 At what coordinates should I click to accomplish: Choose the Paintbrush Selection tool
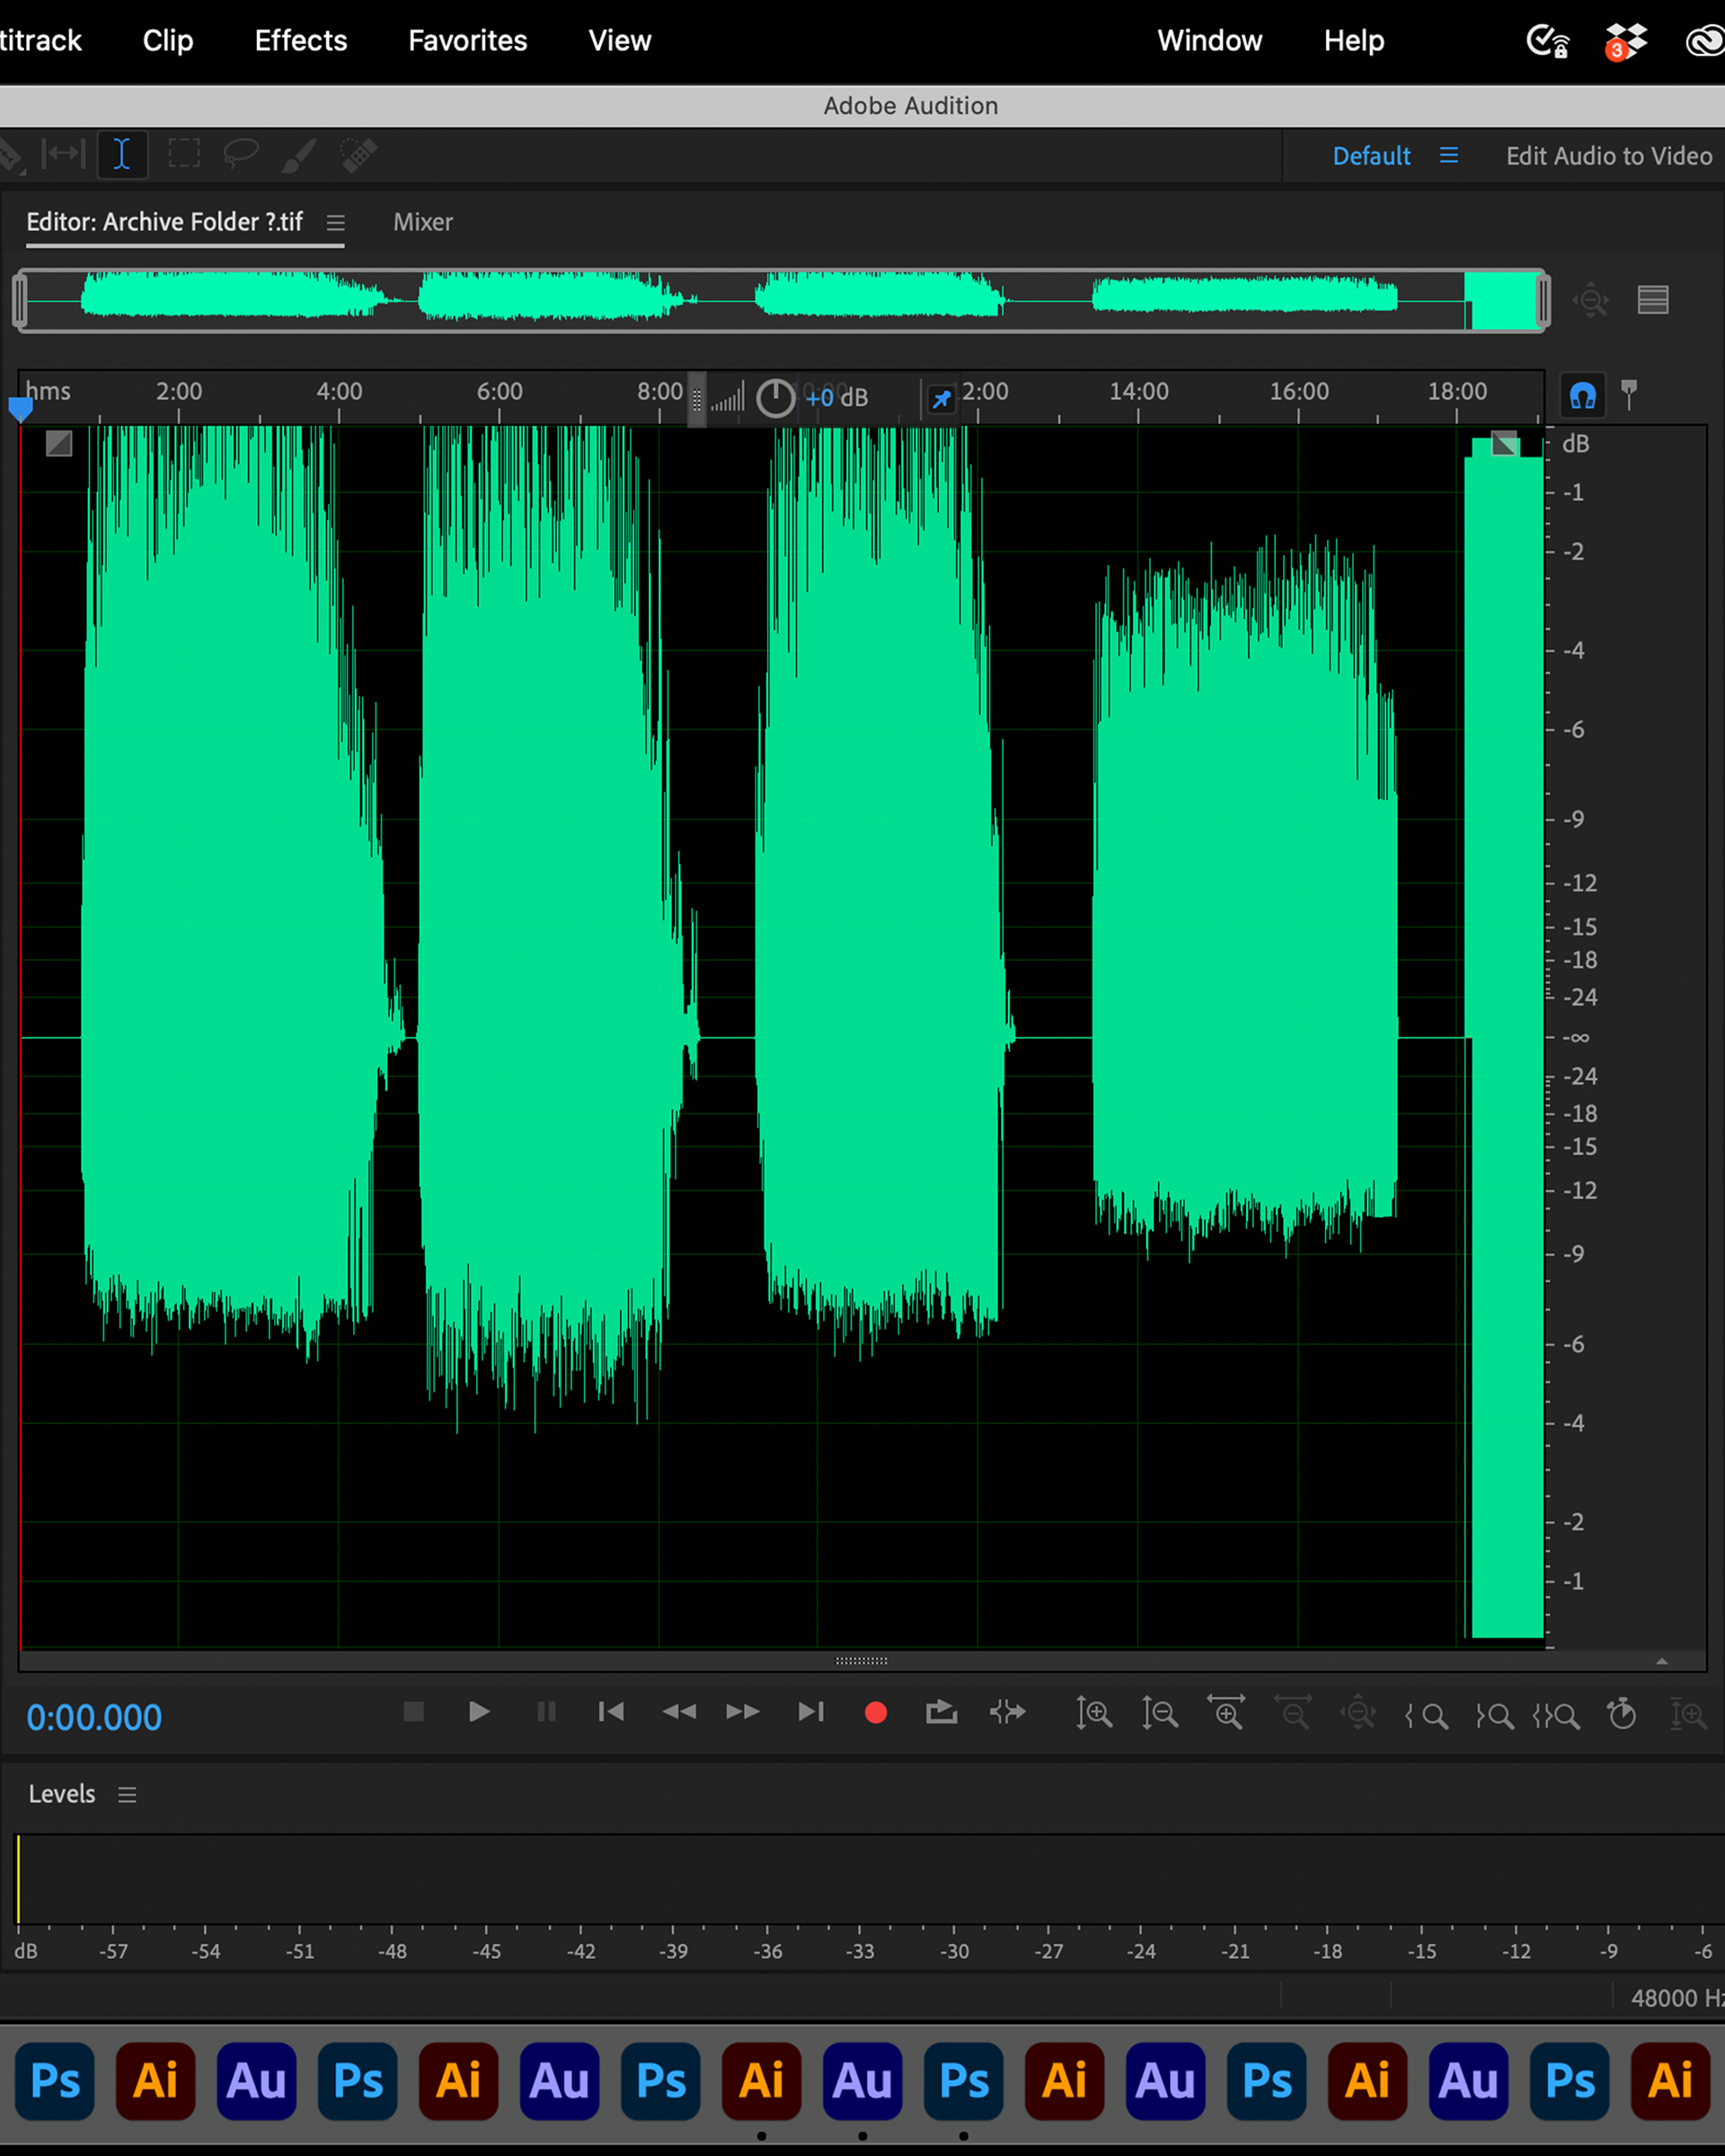299,155
